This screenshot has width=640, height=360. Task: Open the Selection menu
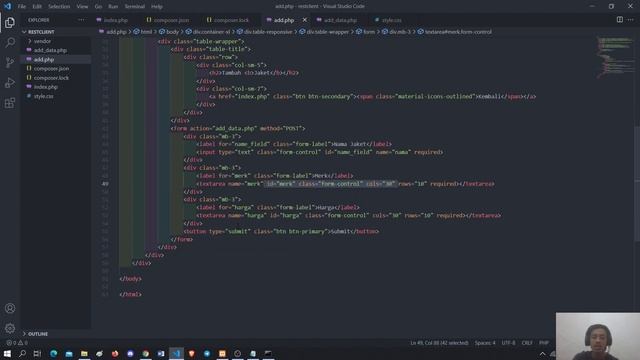coord(59,7)
